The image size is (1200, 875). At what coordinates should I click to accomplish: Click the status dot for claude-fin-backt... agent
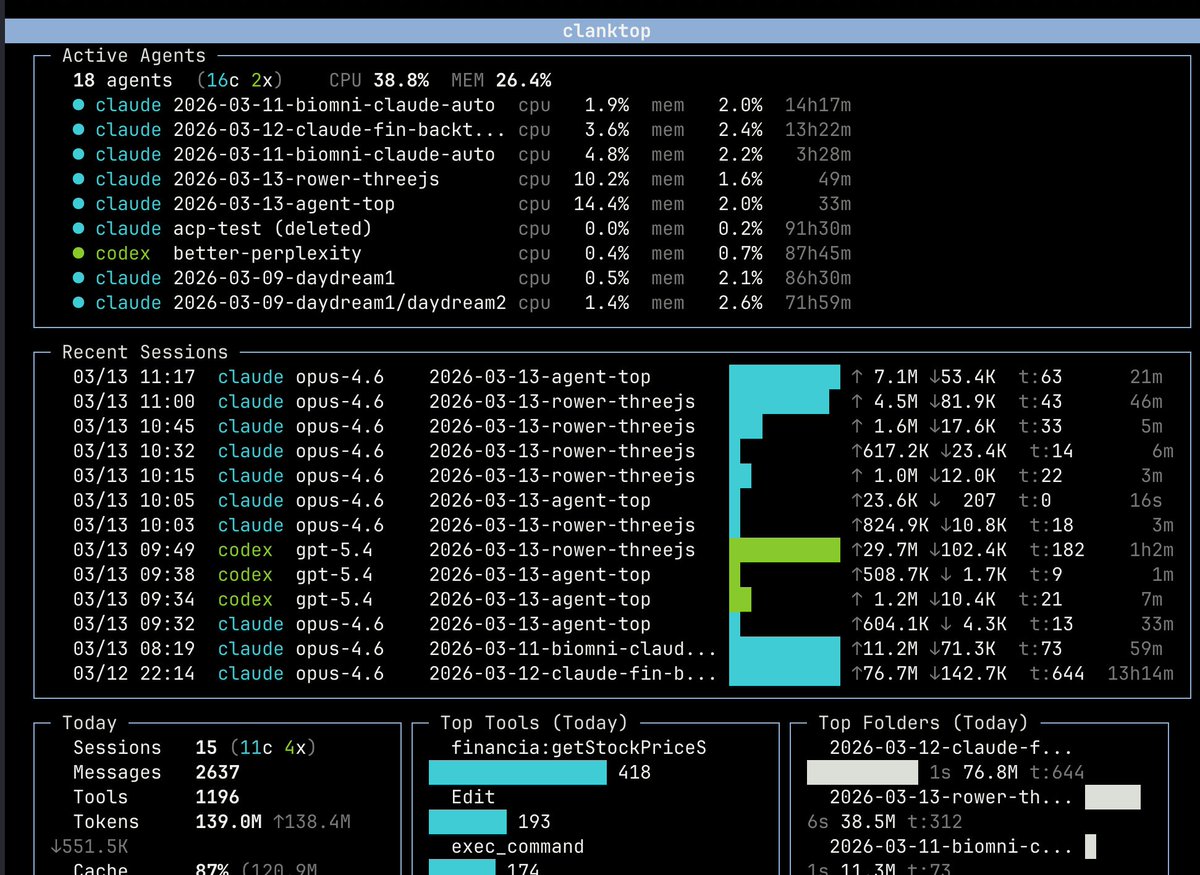[79, 130]
